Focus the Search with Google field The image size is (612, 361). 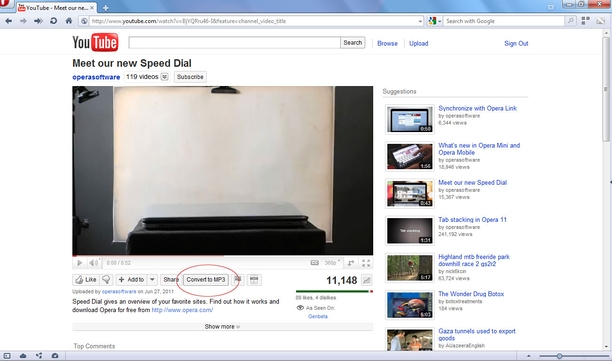click(x=503, y=21)
